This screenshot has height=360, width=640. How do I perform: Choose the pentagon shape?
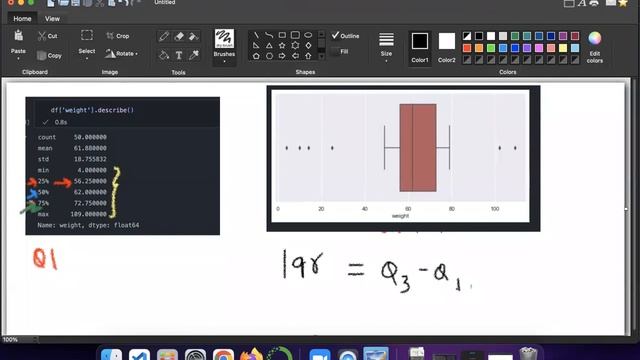coord(256,56)
